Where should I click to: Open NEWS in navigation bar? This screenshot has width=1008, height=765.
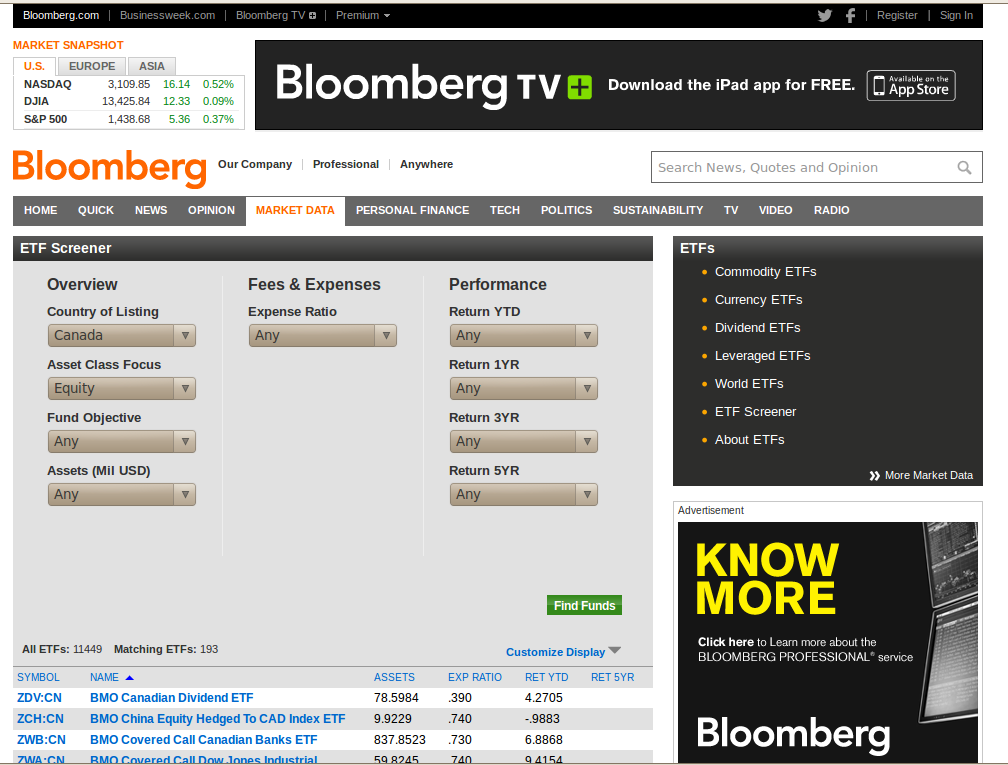[x=151, y=210]
